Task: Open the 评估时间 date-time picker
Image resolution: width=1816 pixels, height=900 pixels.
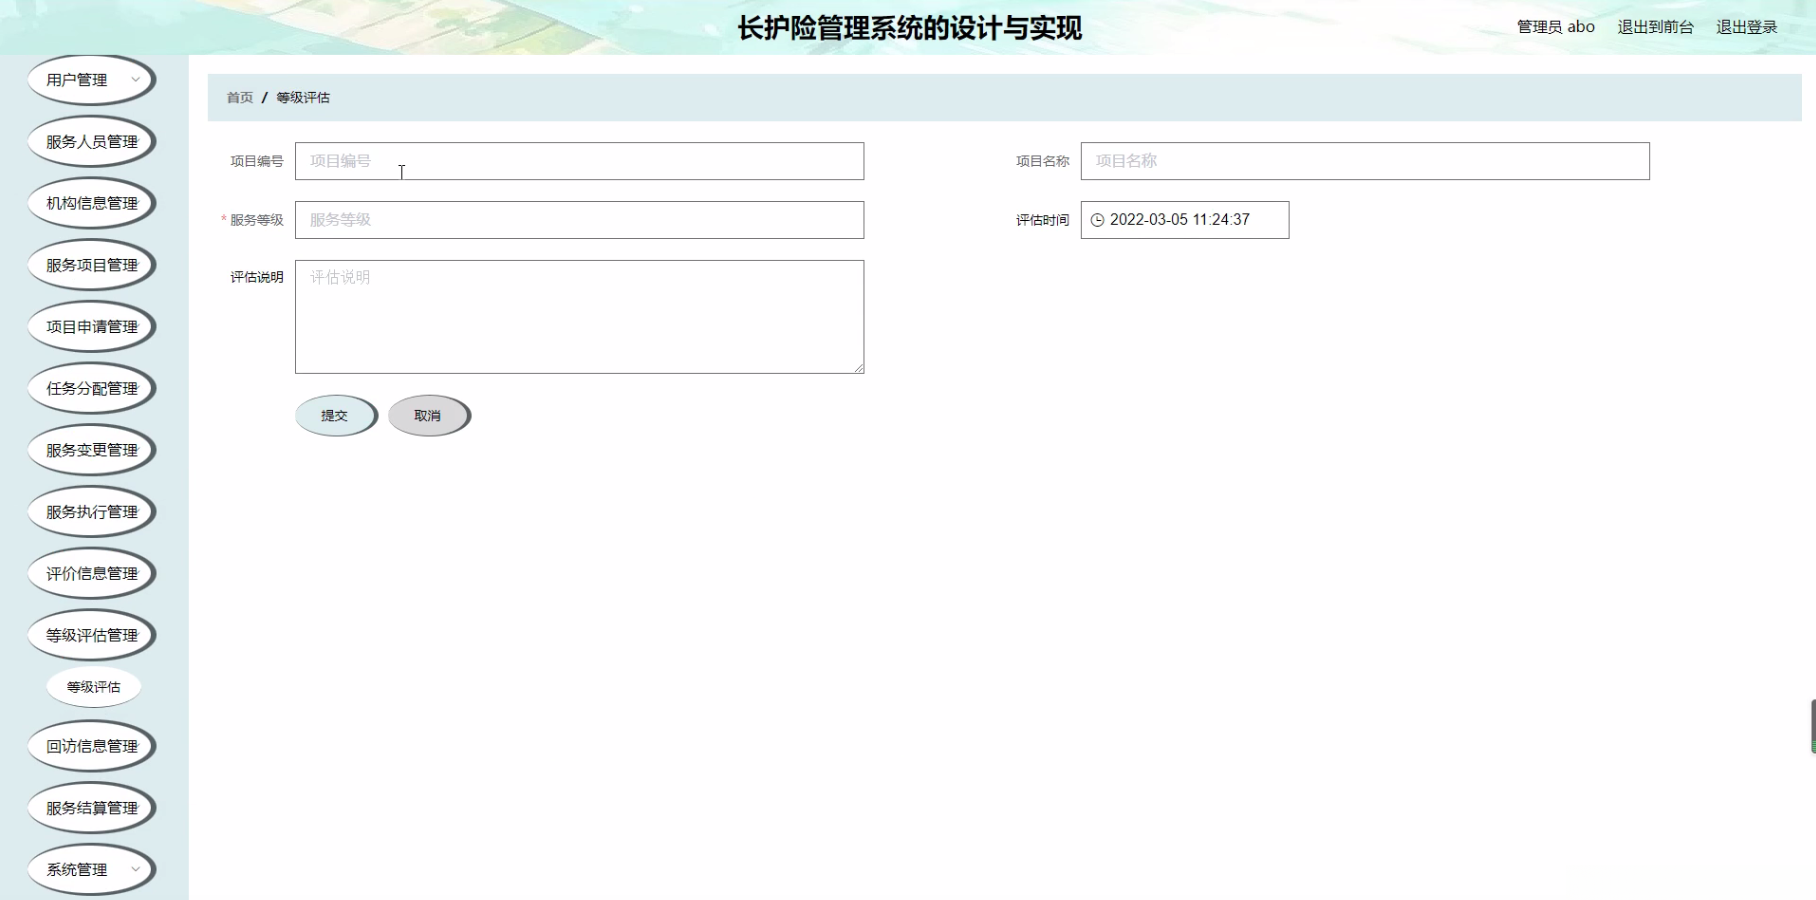Action: (x=1185, y=220)
